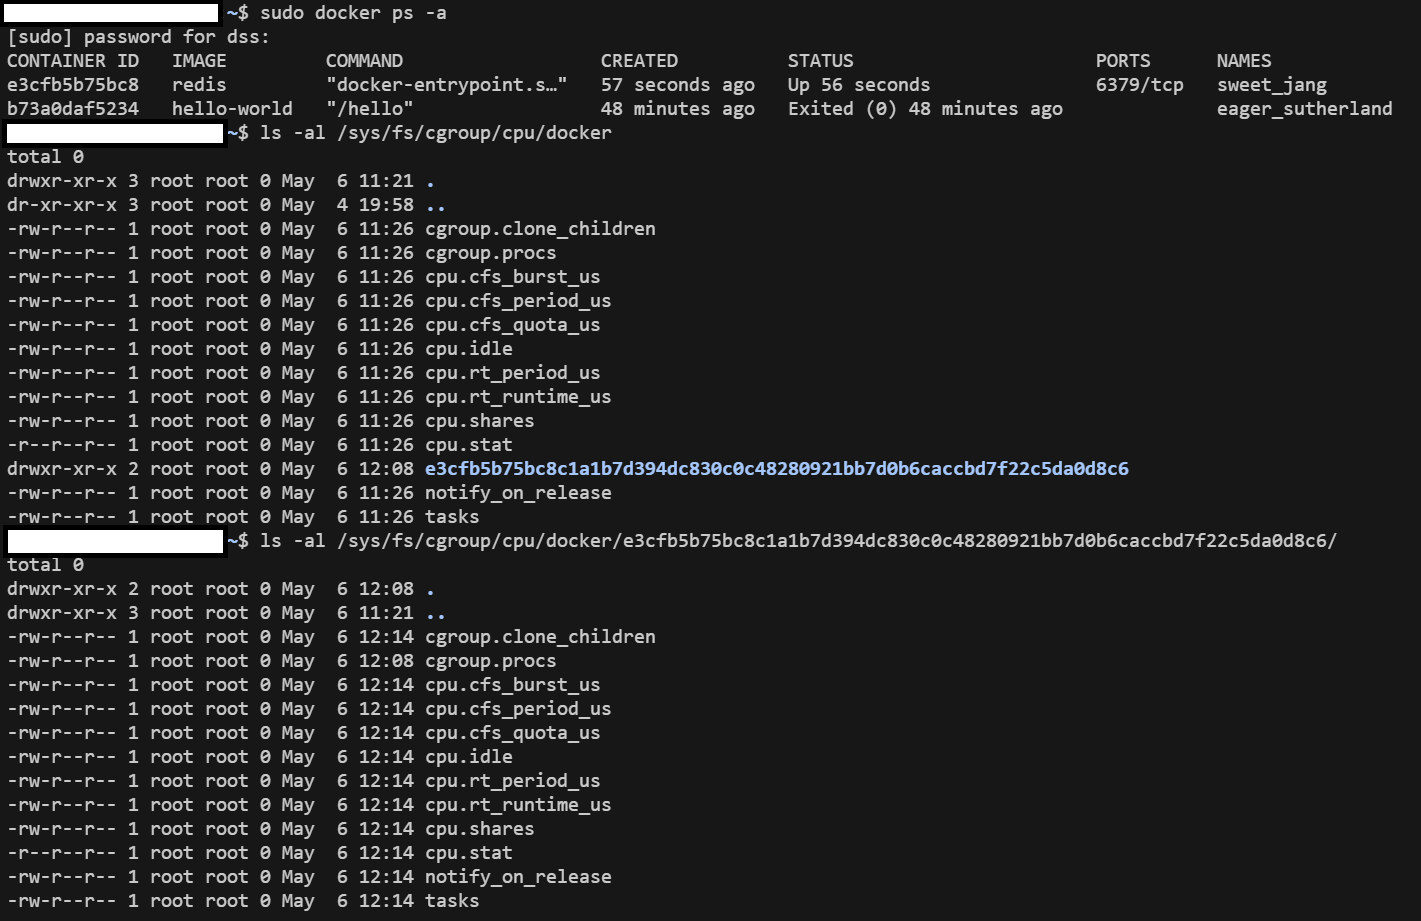Click the redis image name
The height and width of the screenshot is (921, 1421).
199,85
